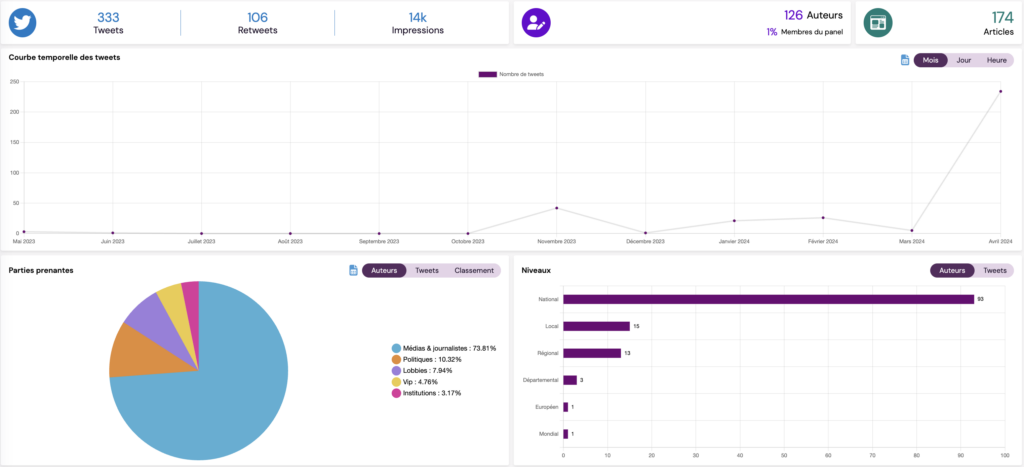Switch timeline granularity to Heure
1024x467 pixels.
(996, 60)
